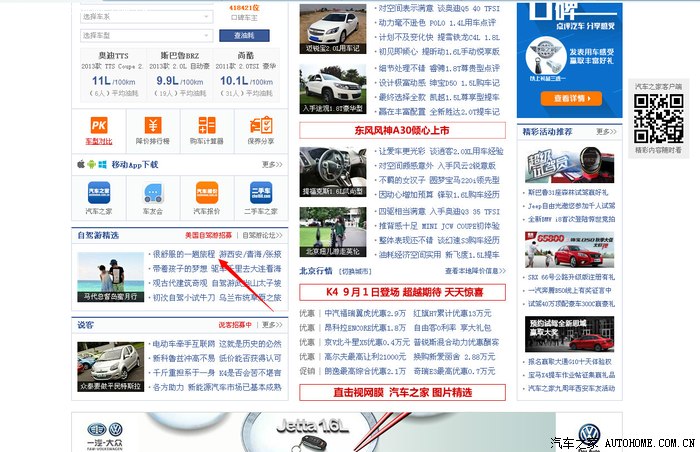Open the 车型对比 PK icon

pos(99,126)
